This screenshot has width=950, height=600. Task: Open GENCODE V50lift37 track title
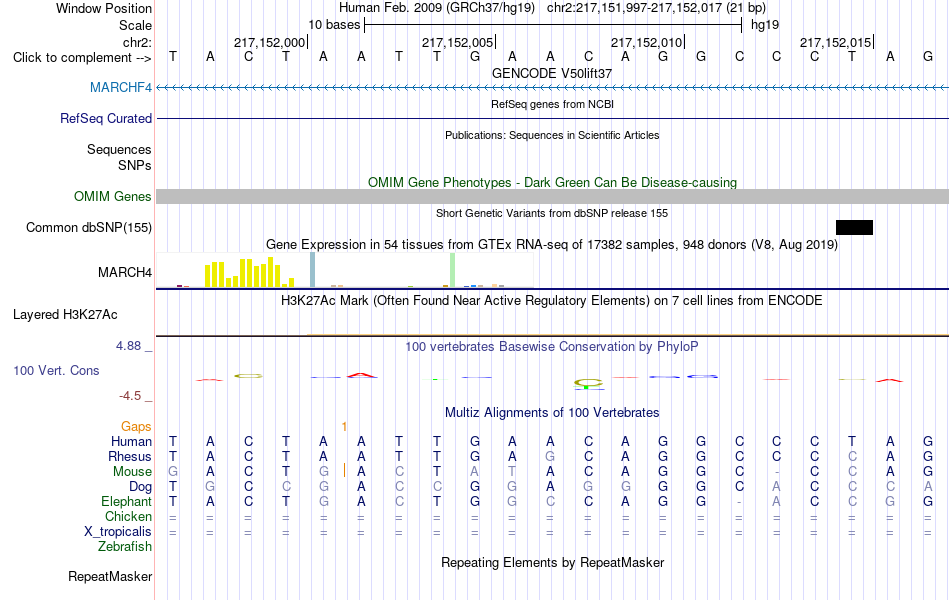552,73
